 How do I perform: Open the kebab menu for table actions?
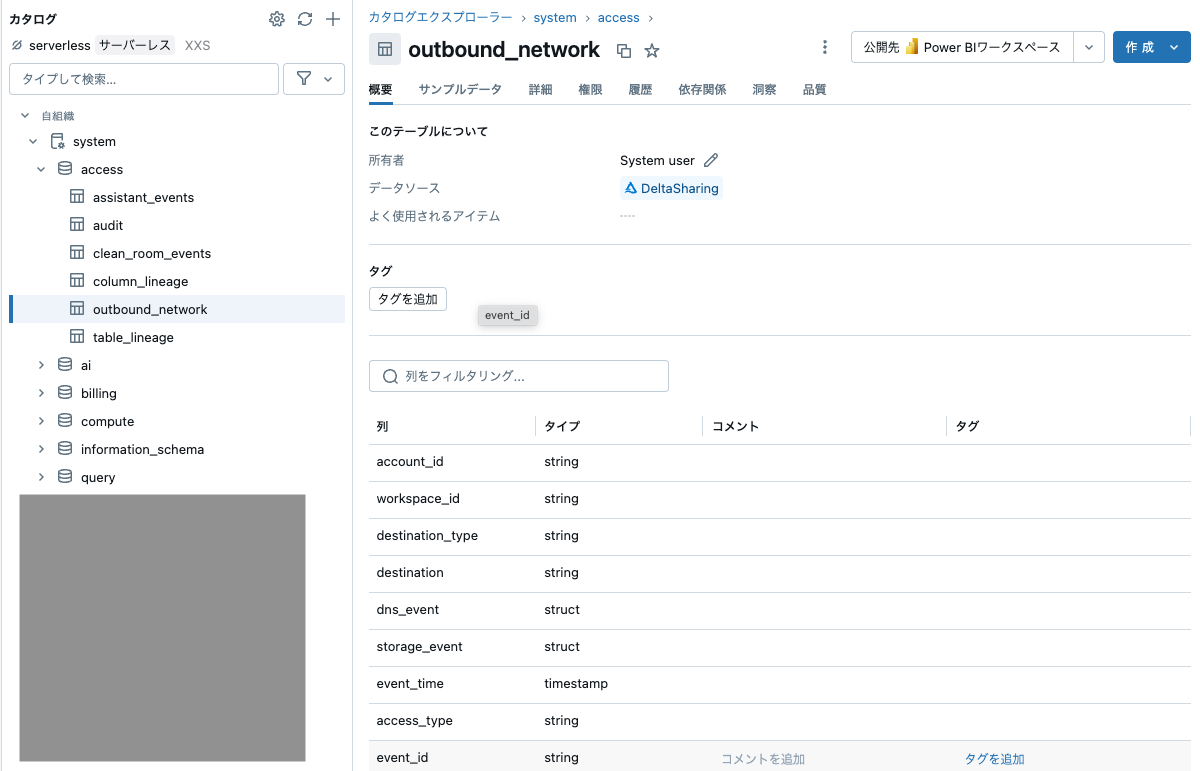click(x=824, y=46)
